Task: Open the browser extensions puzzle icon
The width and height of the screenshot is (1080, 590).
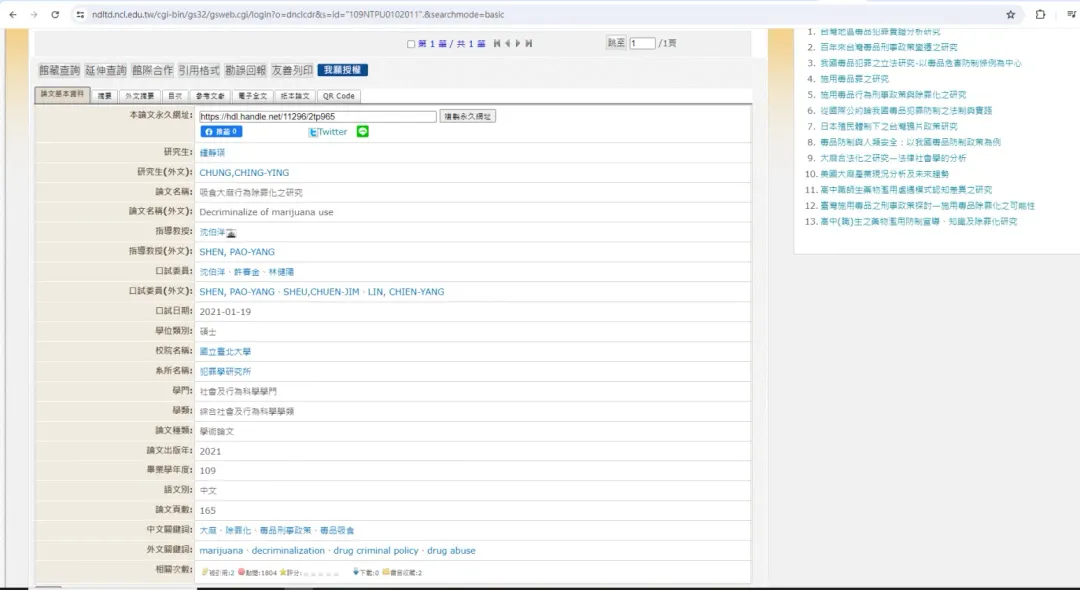Action: (x=1040, y=14)
